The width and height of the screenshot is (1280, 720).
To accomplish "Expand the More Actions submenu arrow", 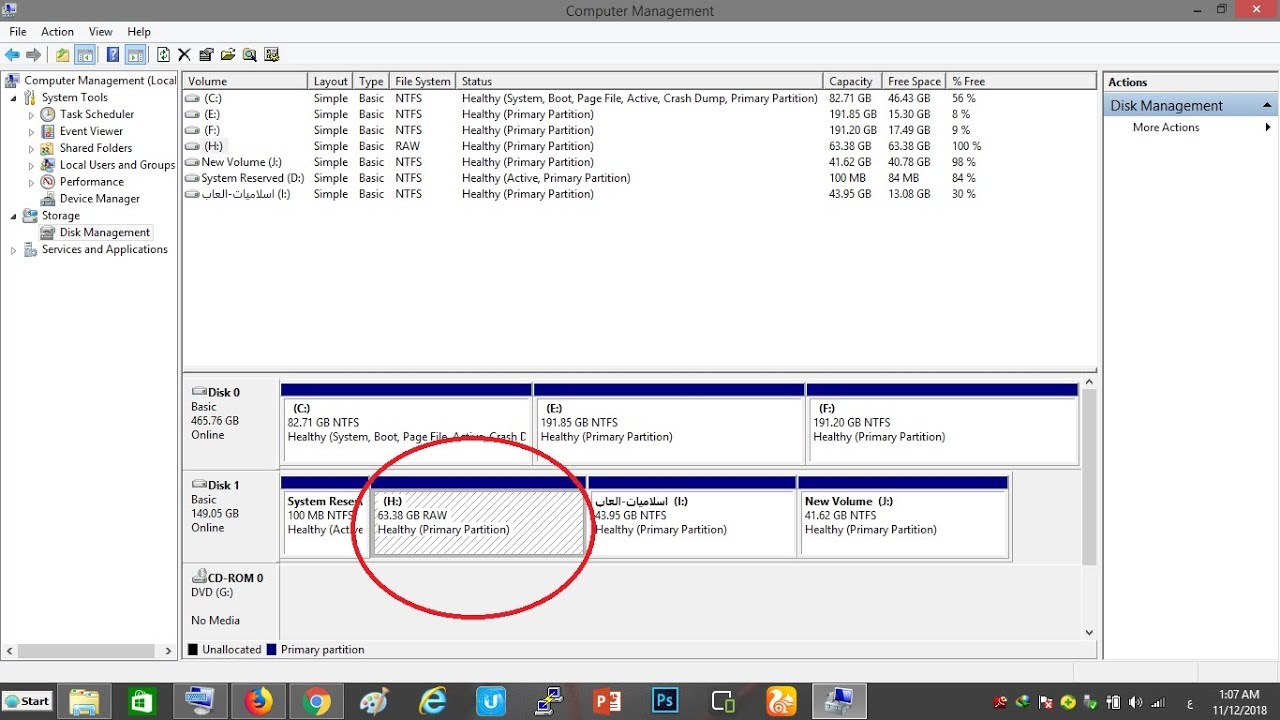I will 1268,128.
